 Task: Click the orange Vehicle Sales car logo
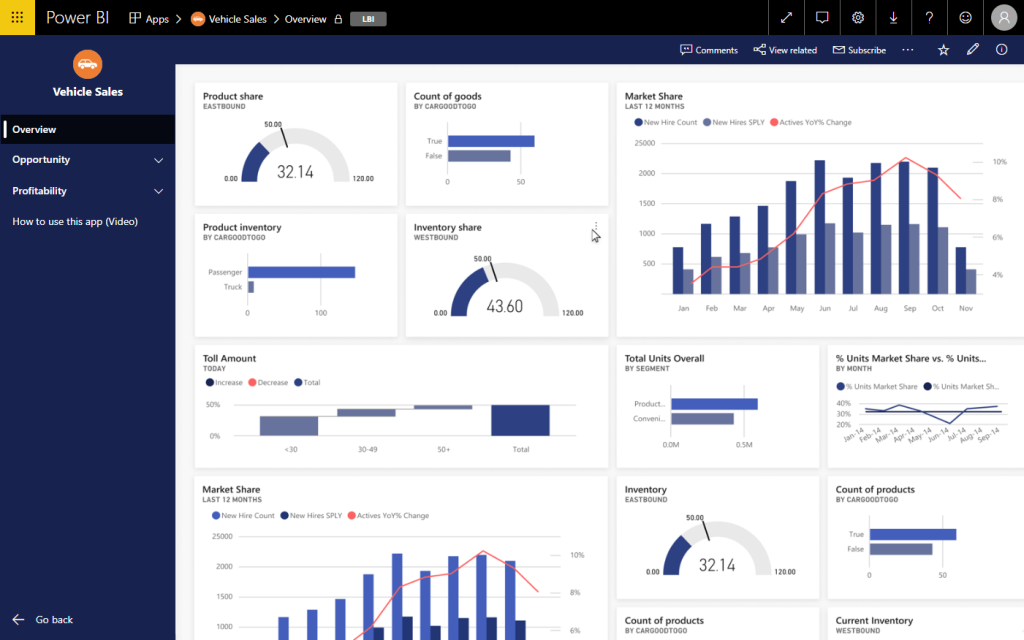(88, 64)
